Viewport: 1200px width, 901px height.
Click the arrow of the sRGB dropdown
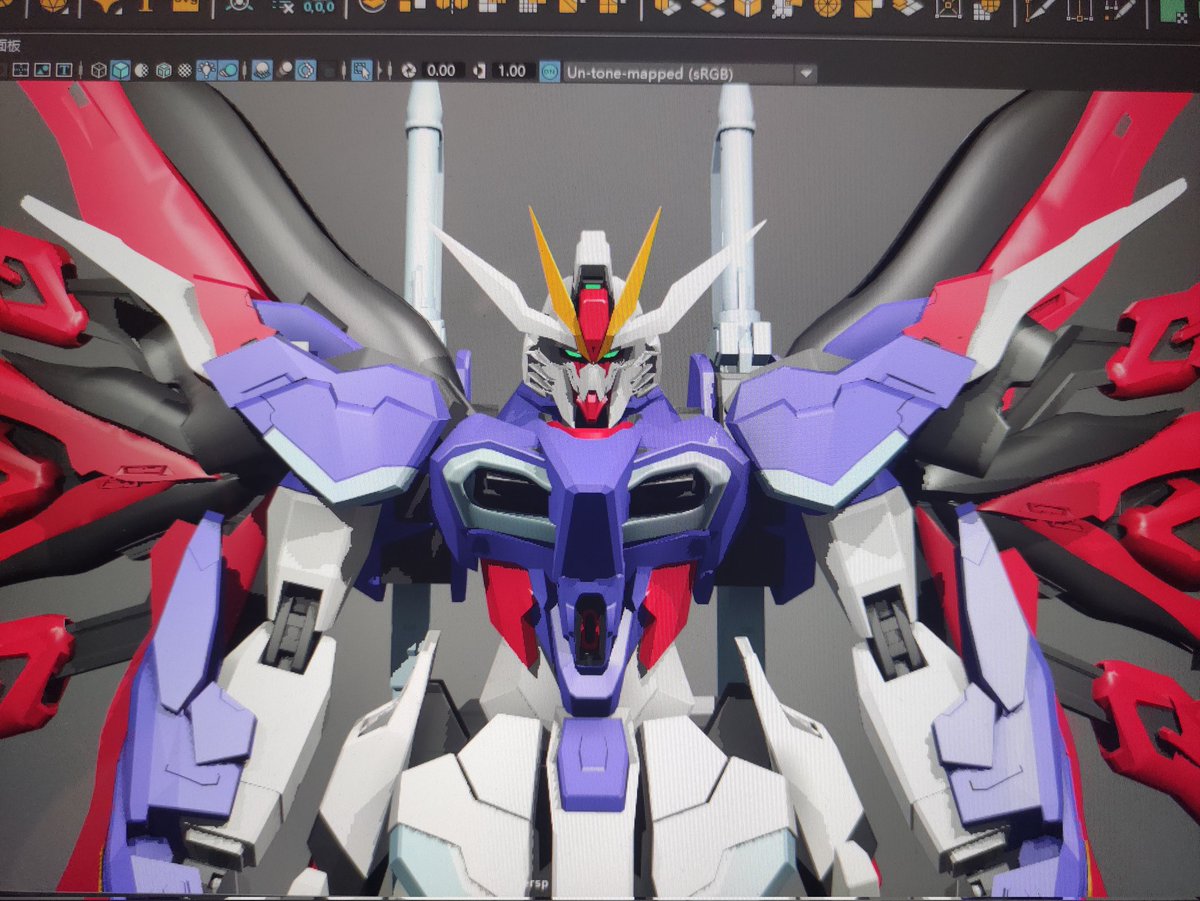point(806,73)
